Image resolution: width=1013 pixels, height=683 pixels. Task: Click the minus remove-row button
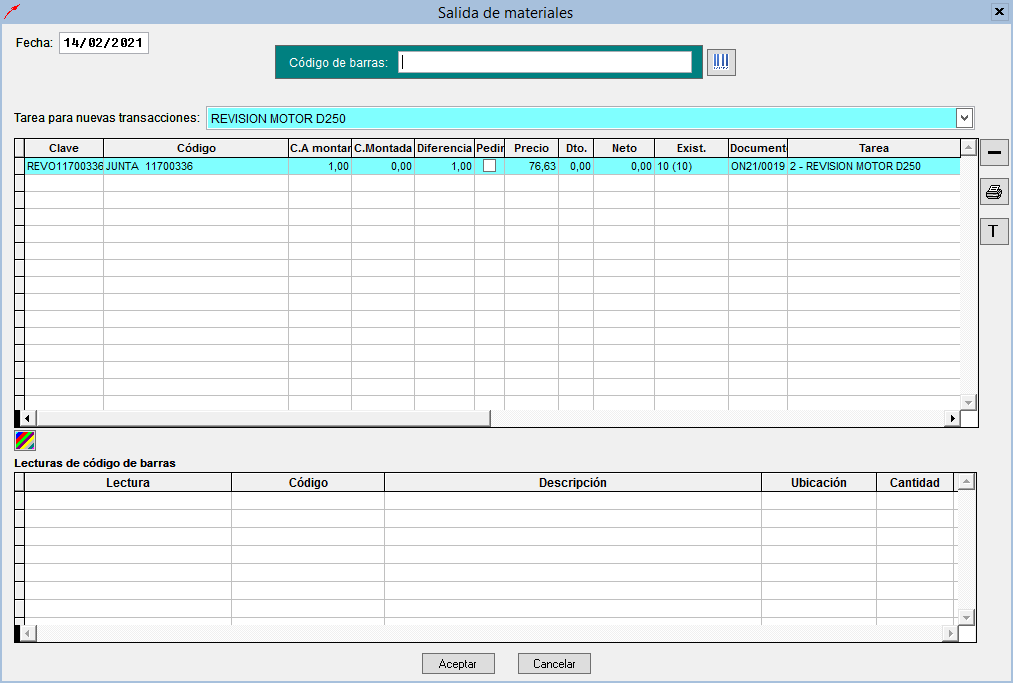[994, 152]
